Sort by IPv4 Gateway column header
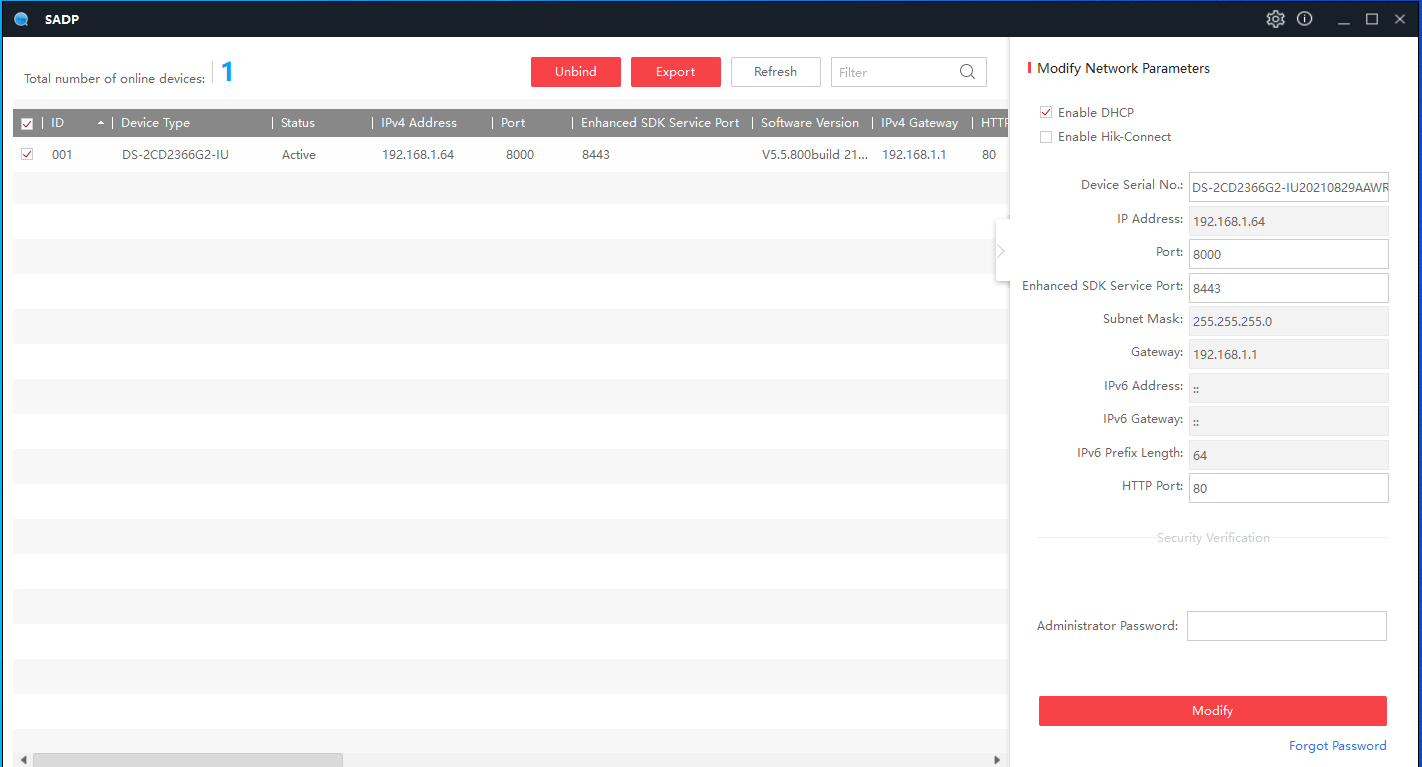Image resolution: width=1422 pixels, height=767 pixels. pos(920,123)
